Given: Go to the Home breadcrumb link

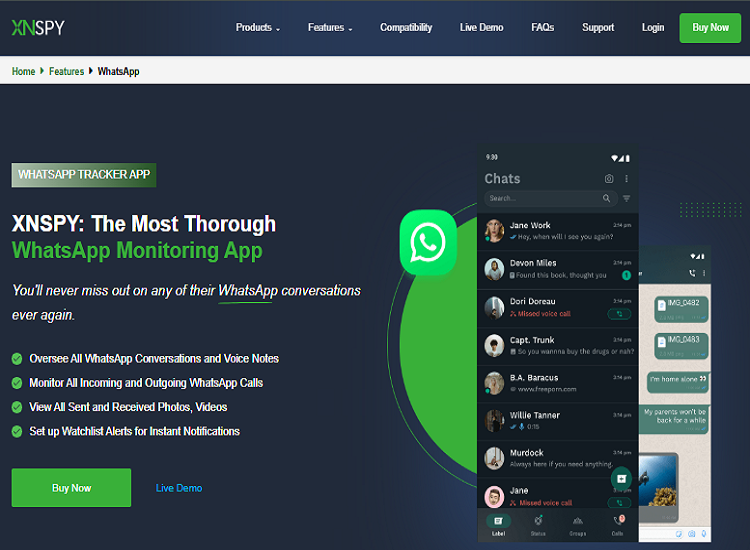Looking at the screenshot, I should click(23, 71).
